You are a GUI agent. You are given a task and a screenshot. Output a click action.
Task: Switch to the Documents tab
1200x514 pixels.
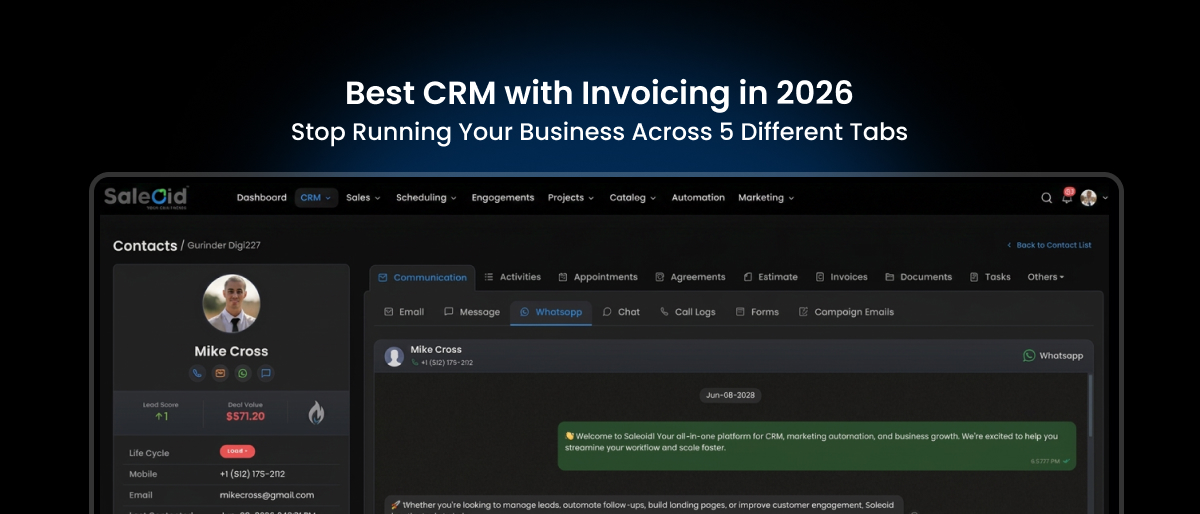click(918, 277)
